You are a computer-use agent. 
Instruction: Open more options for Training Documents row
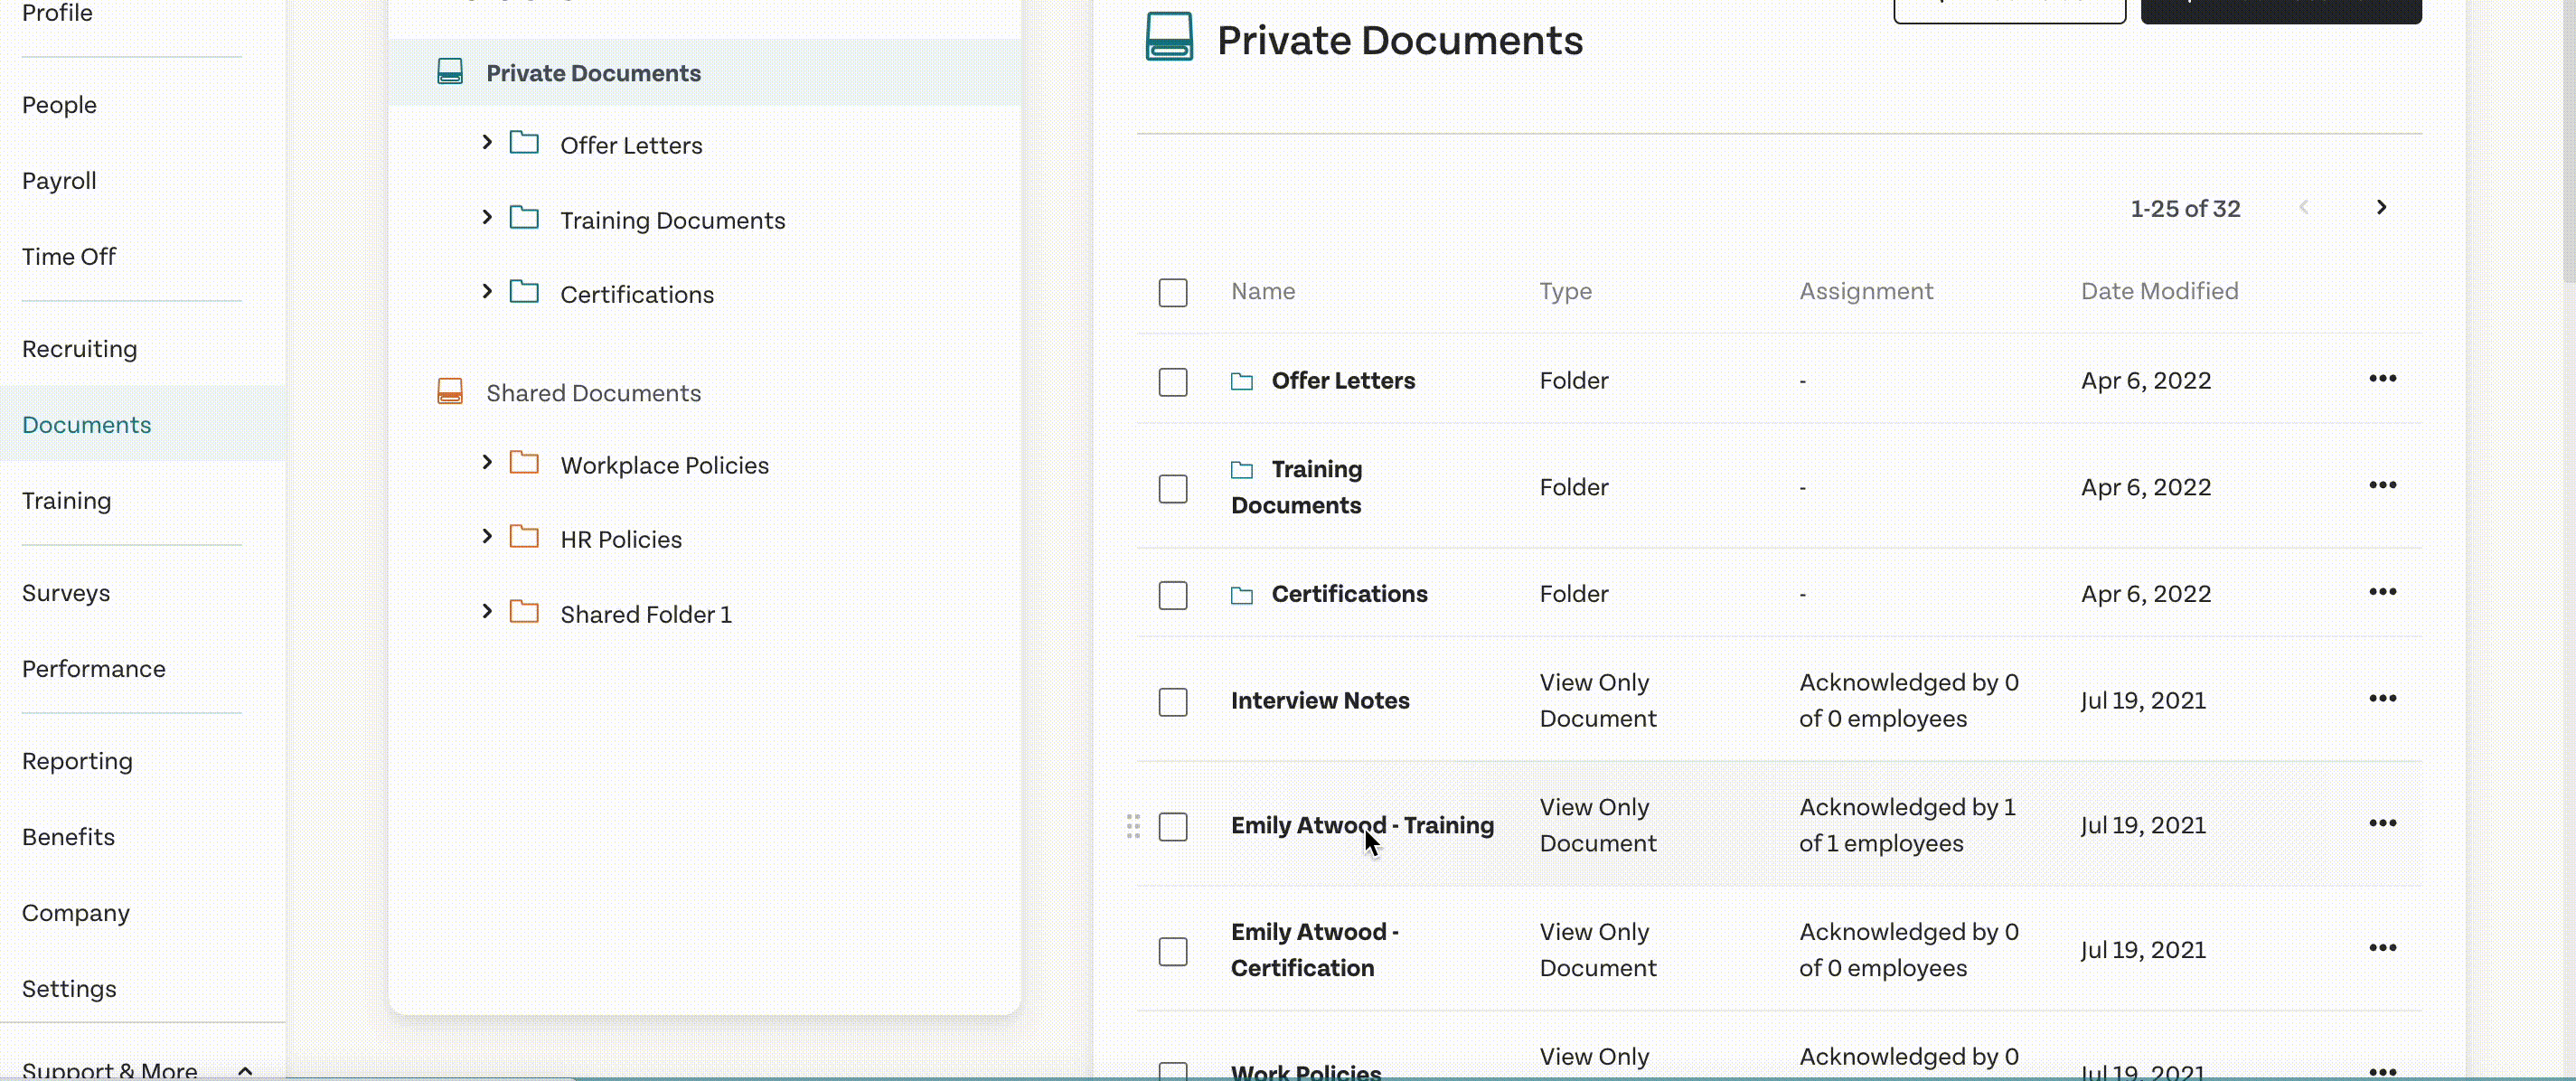click(x=2382, y=486)
